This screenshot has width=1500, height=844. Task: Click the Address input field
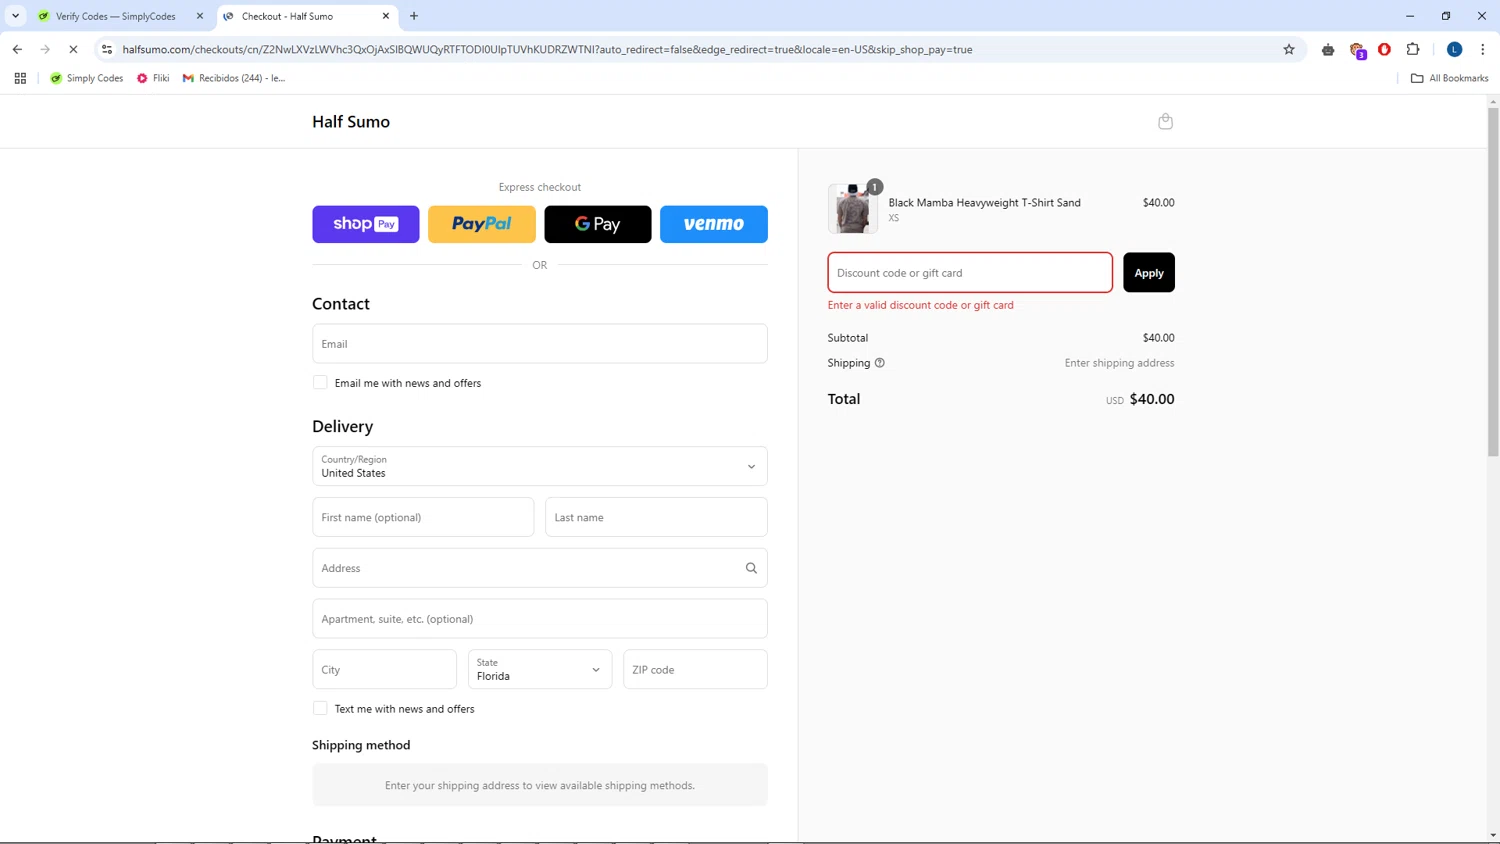(540, 568)
